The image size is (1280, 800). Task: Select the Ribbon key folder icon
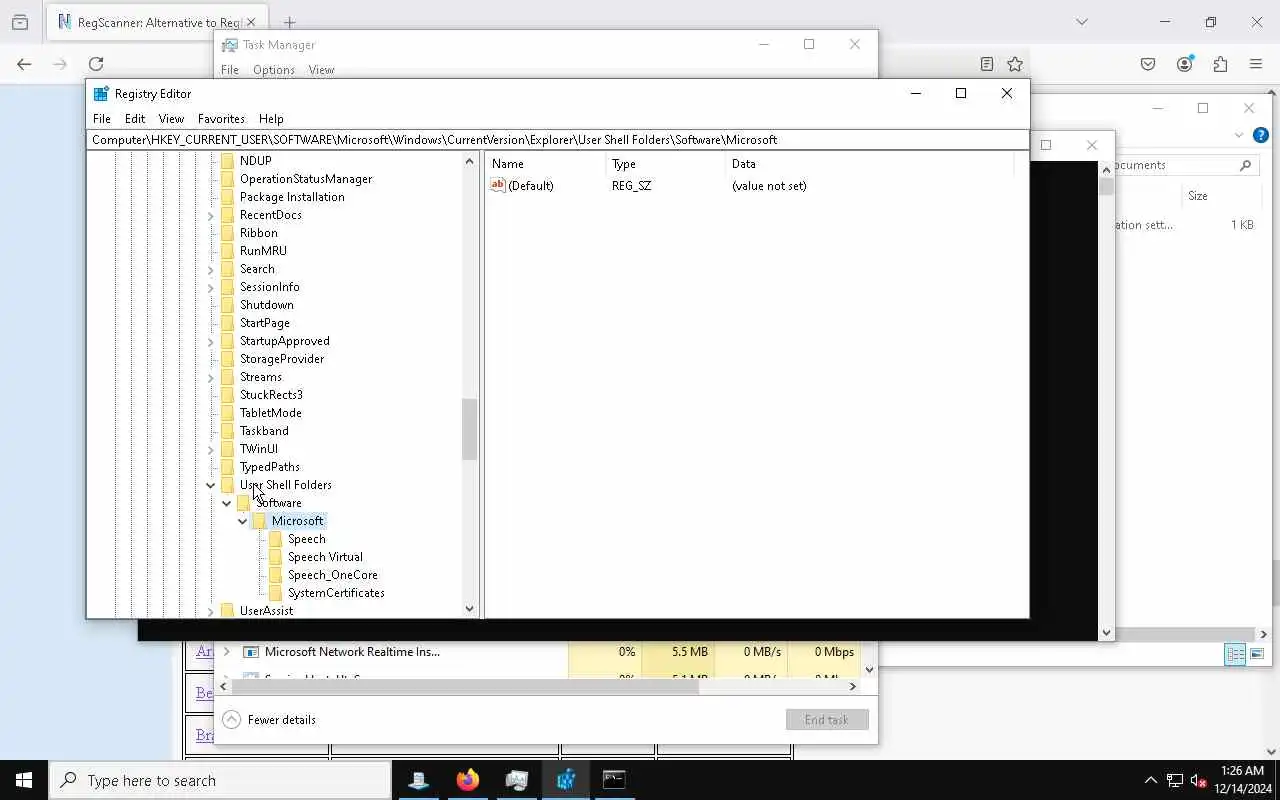(227, 233)
